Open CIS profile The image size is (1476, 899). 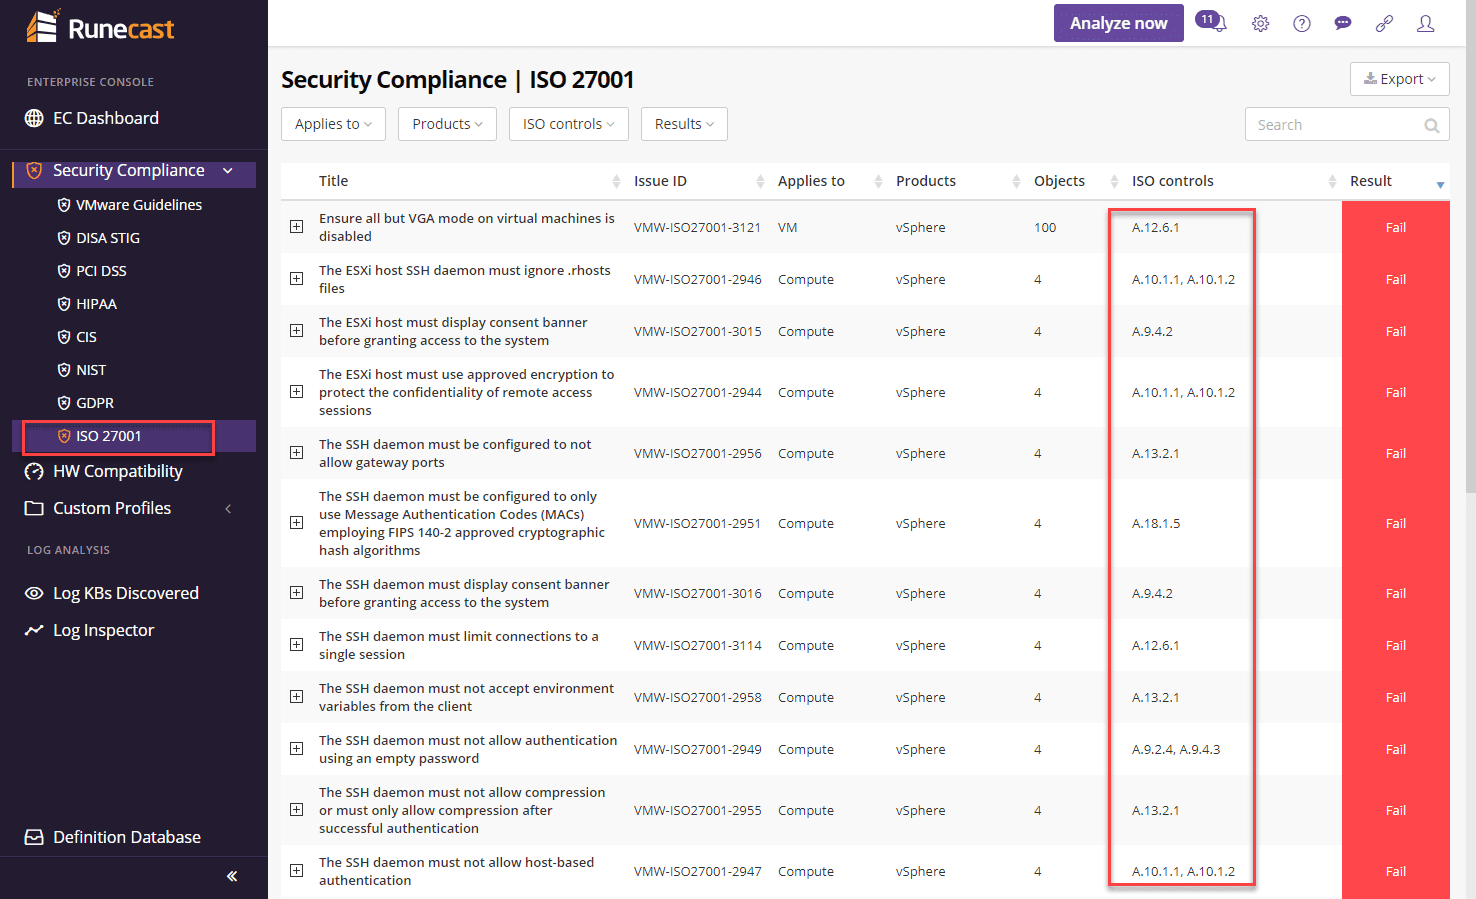click(x=86, y=337)
